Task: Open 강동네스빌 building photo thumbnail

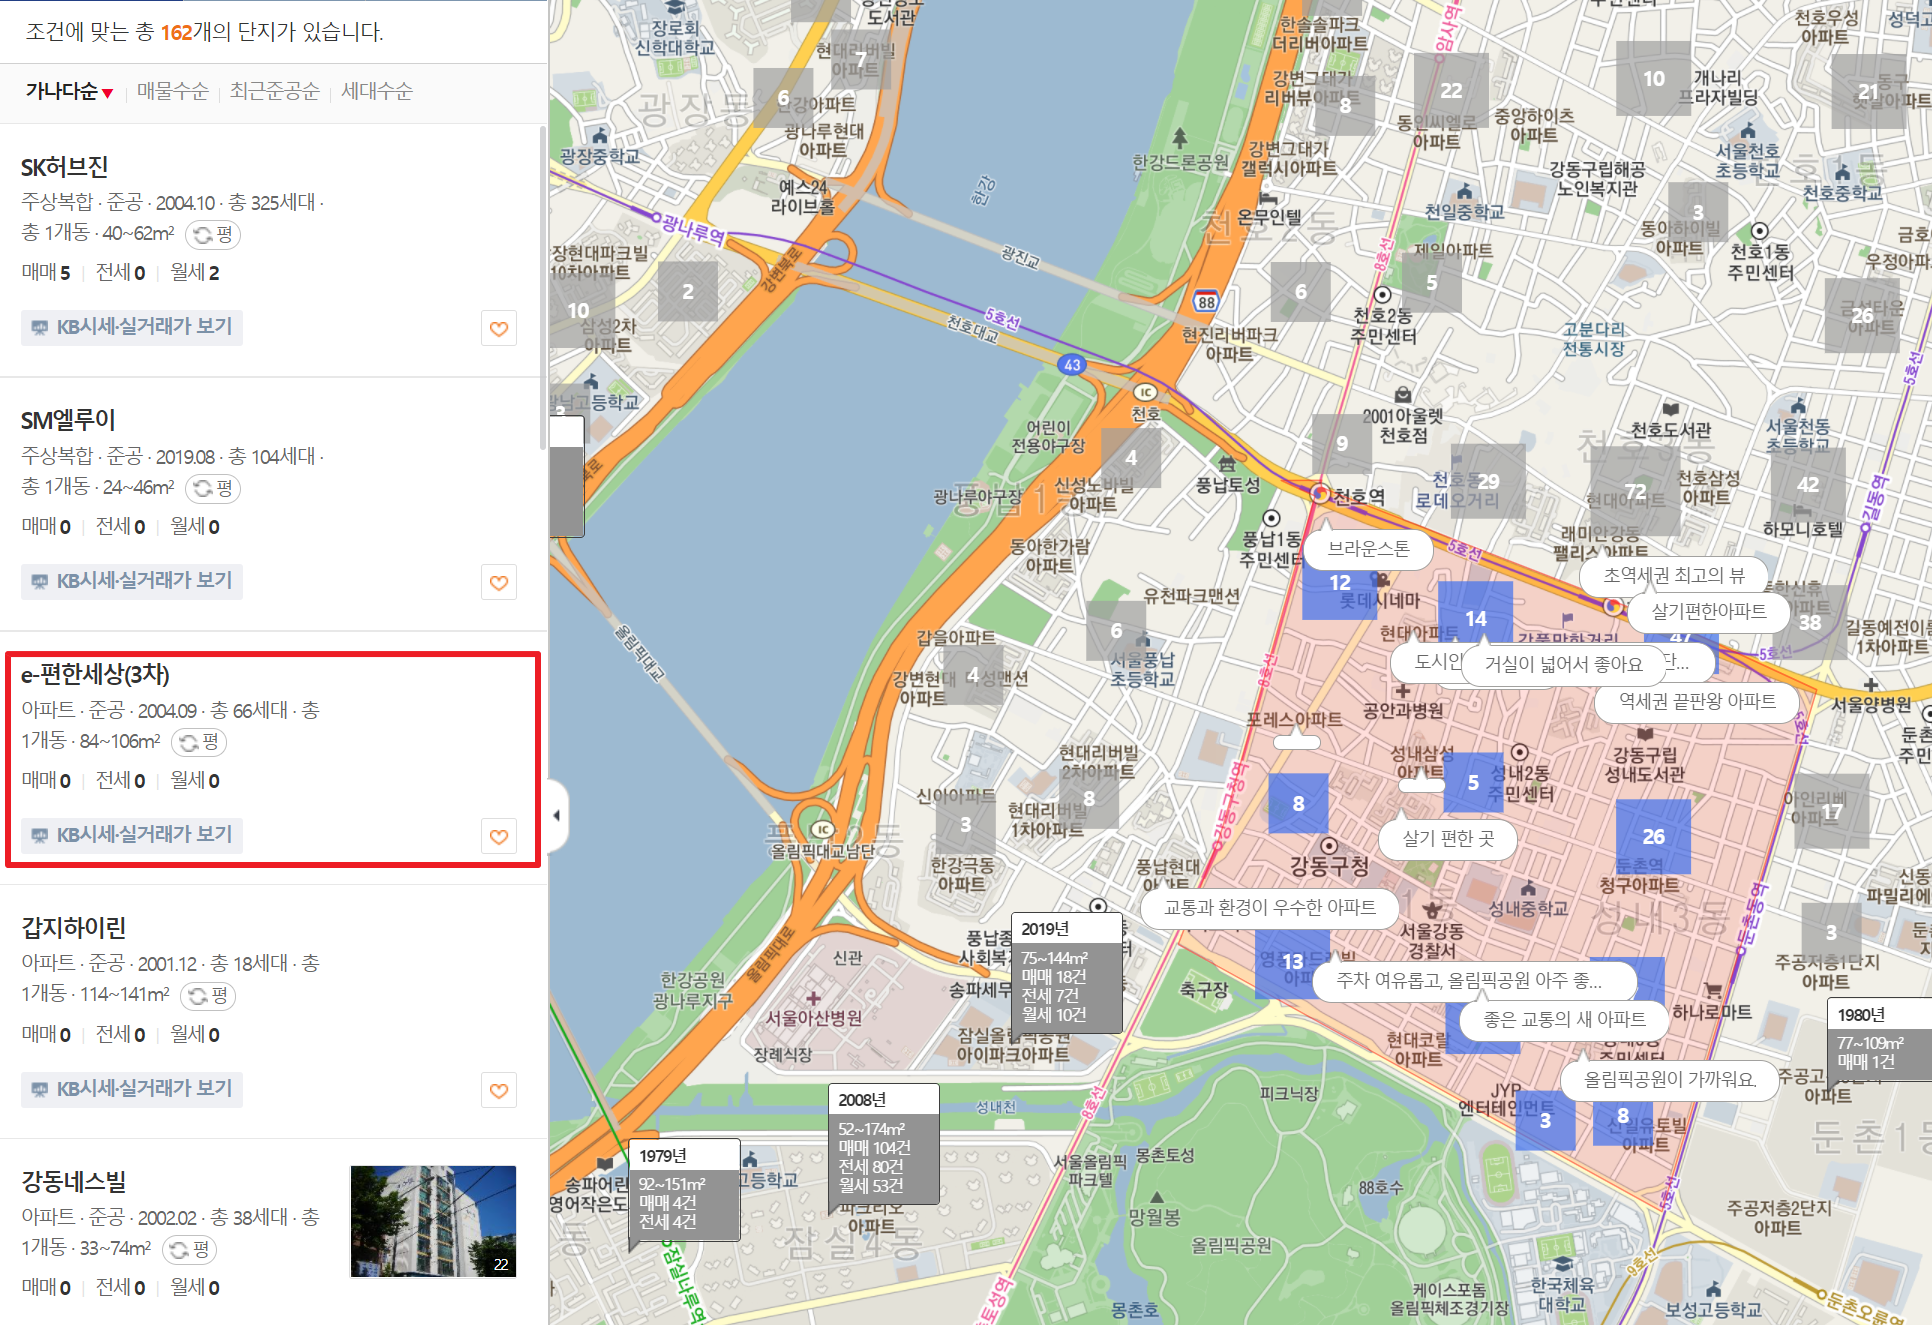Action: [x=433, y=1221]
